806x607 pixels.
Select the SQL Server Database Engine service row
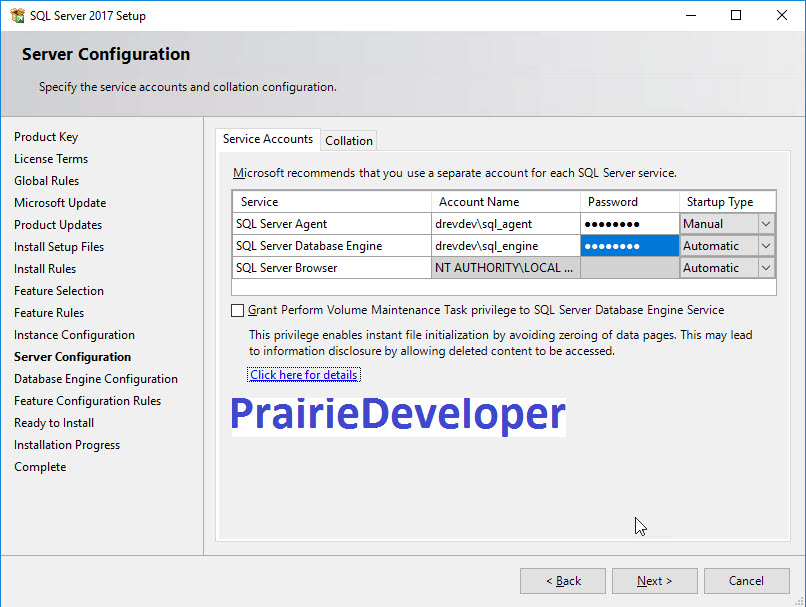pyautogui.click(x=332, y=246)
